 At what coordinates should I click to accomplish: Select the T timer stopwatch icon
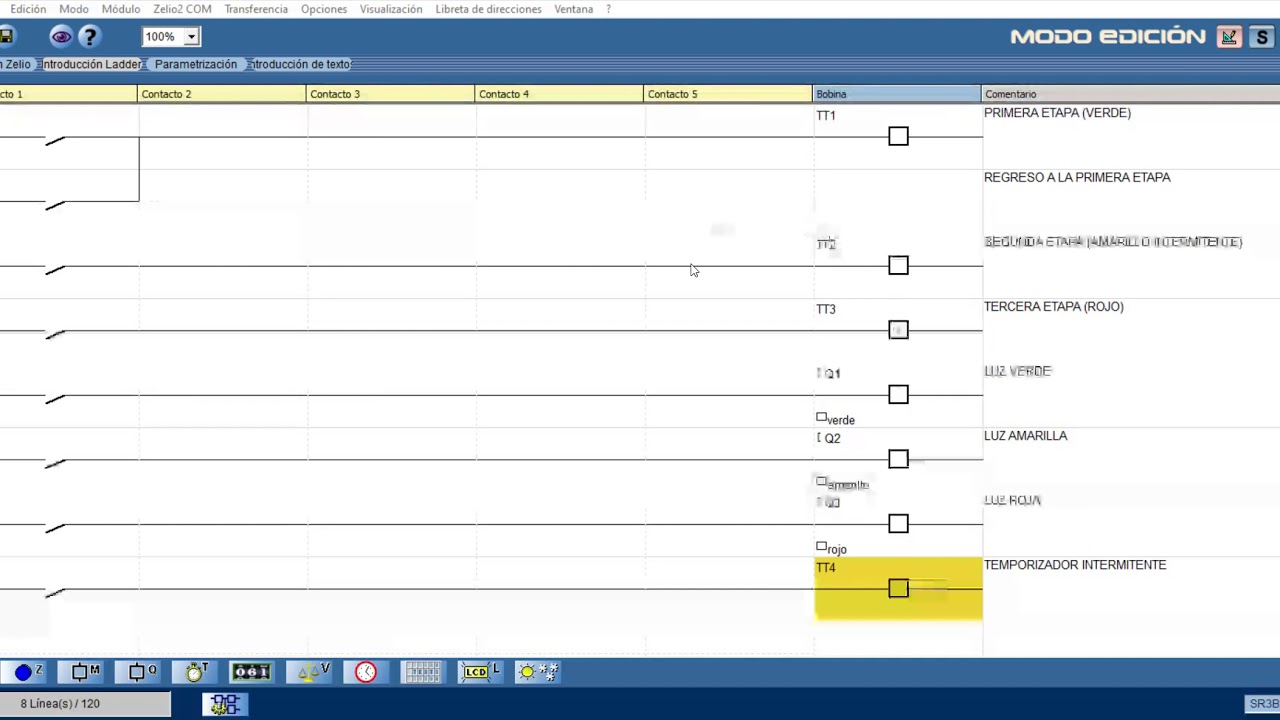[x=196, y=671]
